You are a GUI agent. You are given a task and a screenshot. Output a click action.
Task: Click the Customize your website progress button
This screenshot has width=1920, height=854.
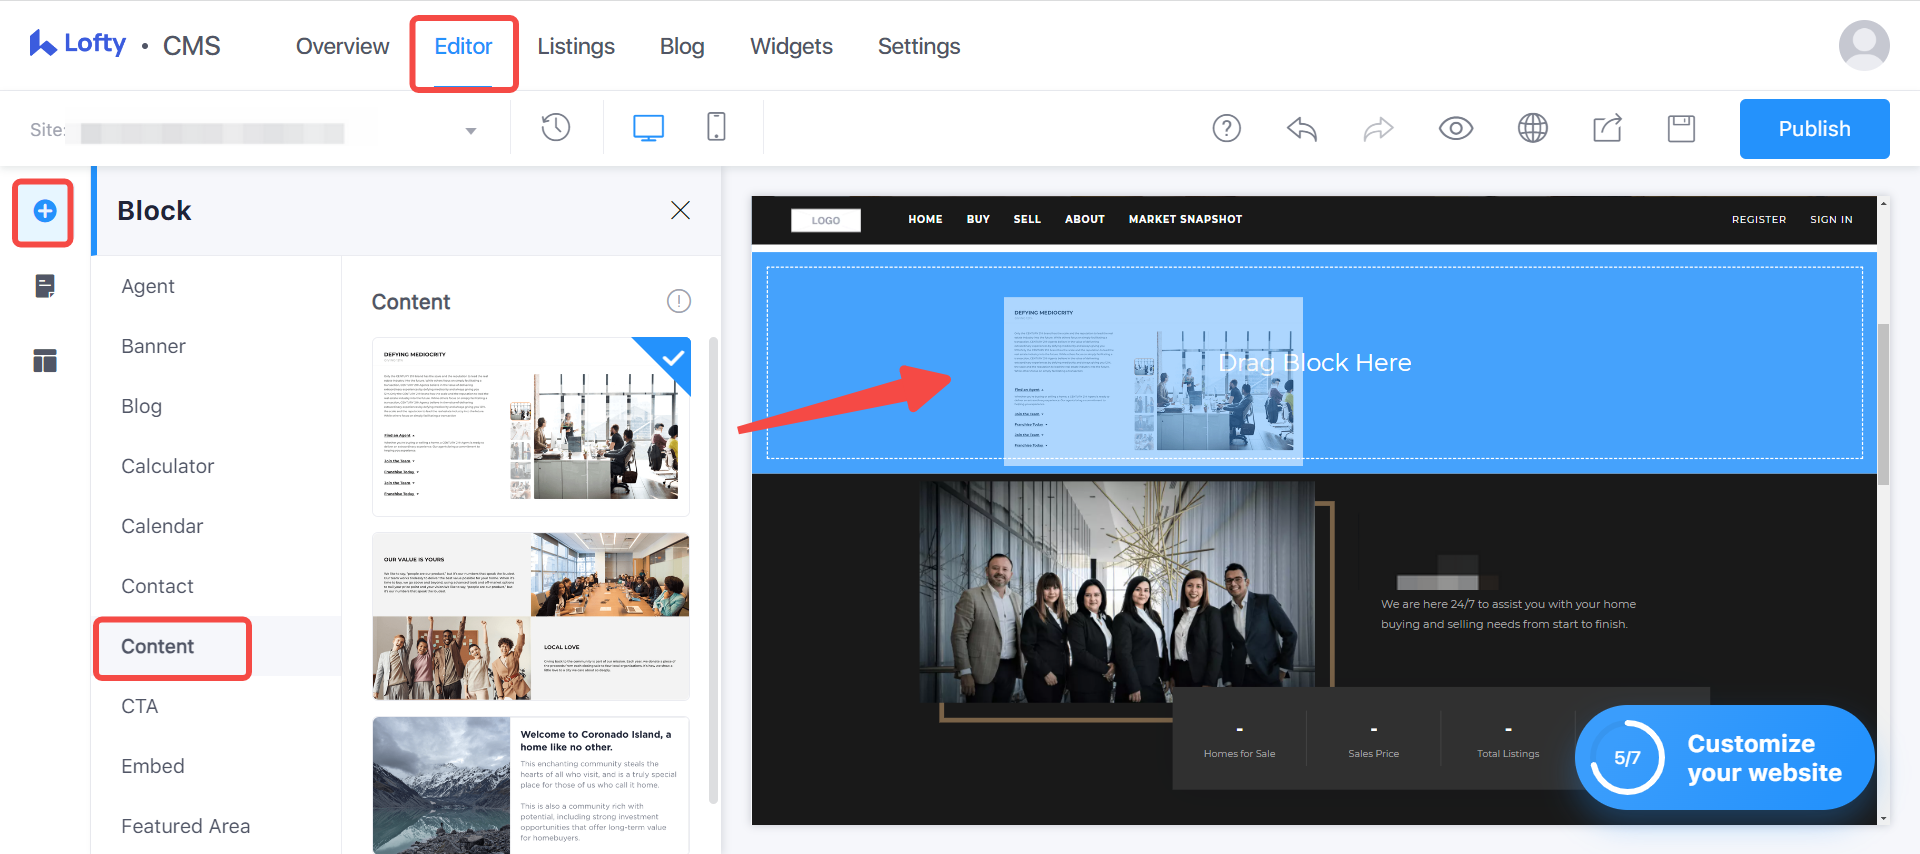coord(1725,758)
